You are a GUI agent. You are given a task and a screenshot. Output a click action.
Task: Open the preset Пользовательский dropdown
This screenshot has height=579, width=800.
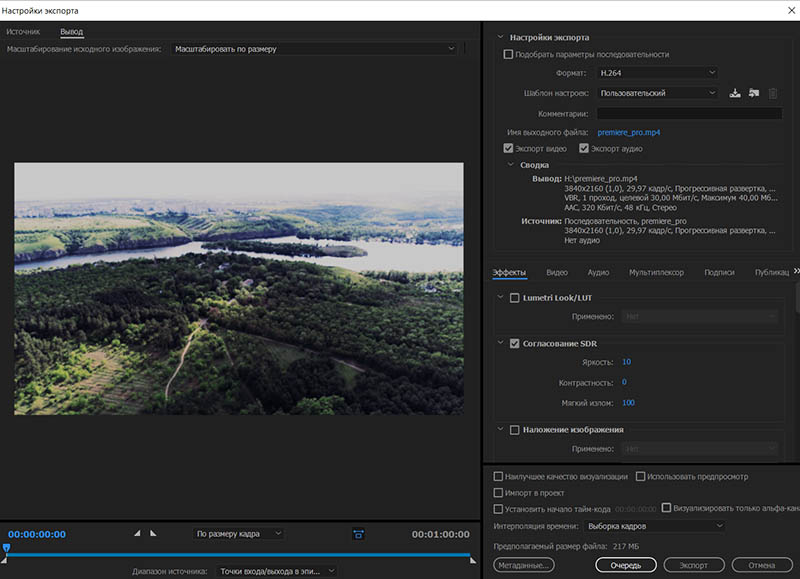click(657, 93)
